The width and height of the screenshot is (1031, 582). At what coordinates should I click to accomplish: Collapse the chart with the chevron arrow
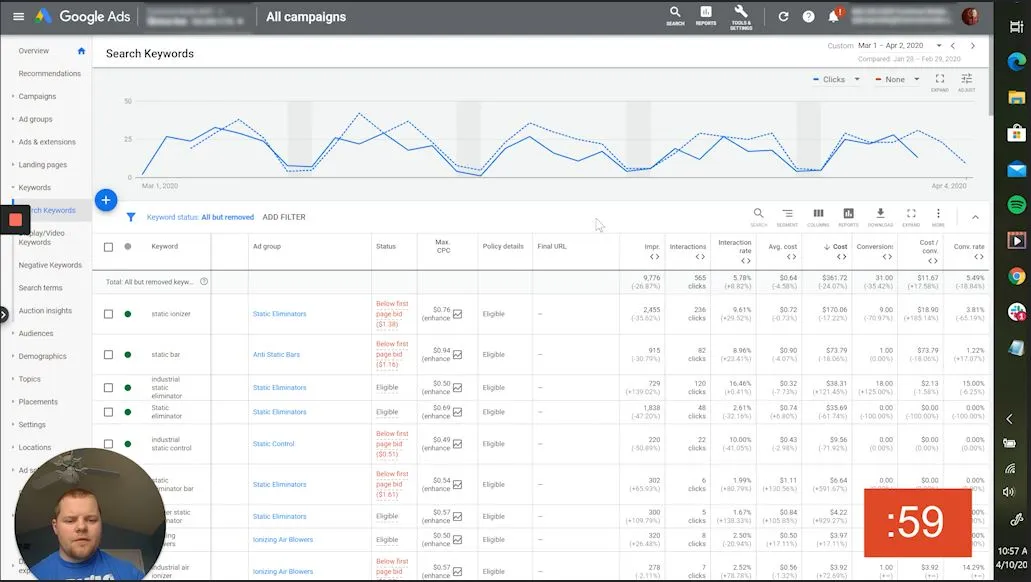[x=975, y=217]
